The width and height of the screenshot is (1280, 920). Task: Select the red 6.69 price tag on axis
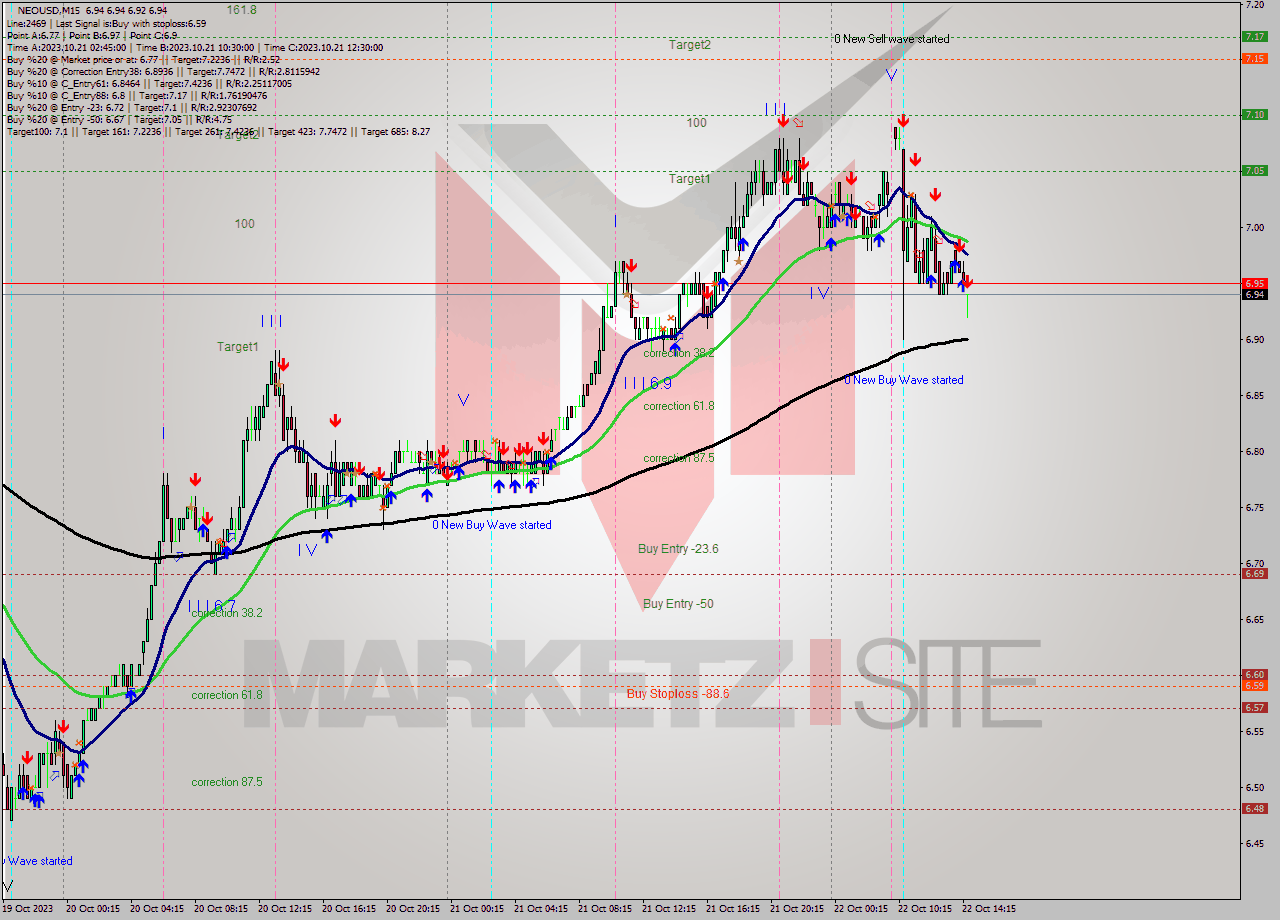tap(1254, 574)
